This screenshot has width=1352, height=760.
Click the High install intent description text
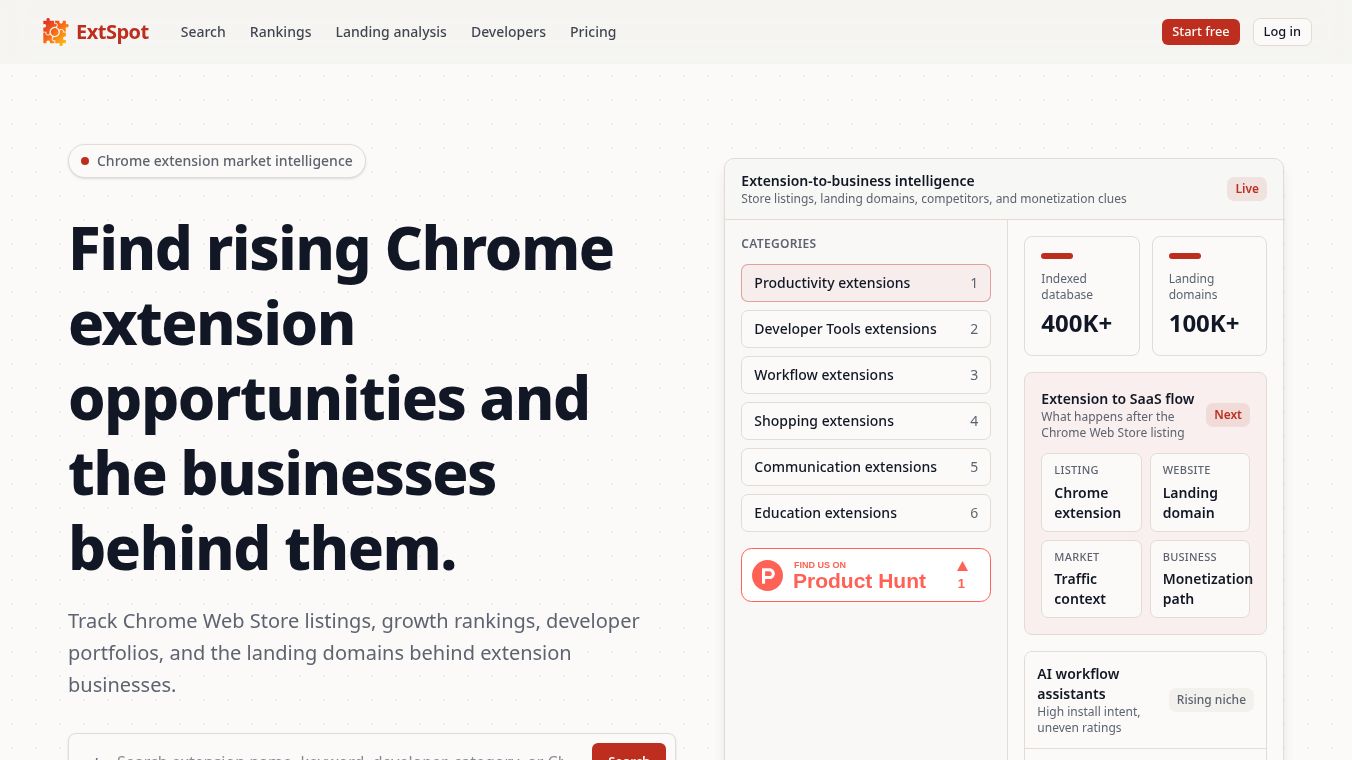(x=1089, y=720)
